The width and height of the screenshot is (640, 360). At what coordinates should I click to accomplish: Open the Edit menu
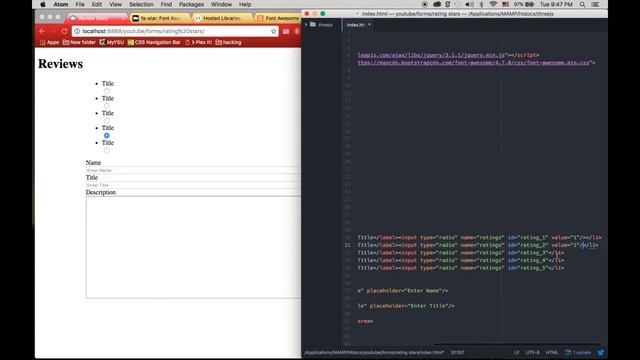[x=97, y=4]
